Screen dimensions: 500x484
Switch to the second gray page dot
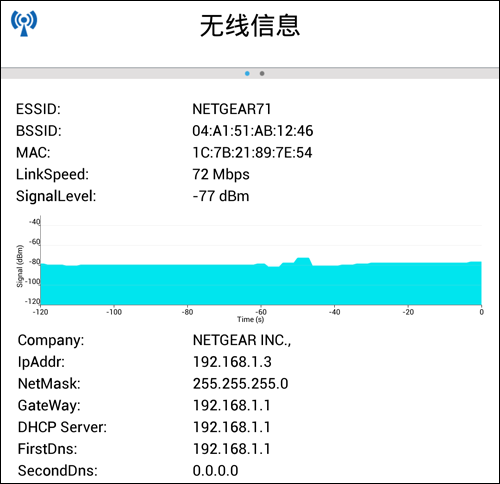[x=262, y=73]
